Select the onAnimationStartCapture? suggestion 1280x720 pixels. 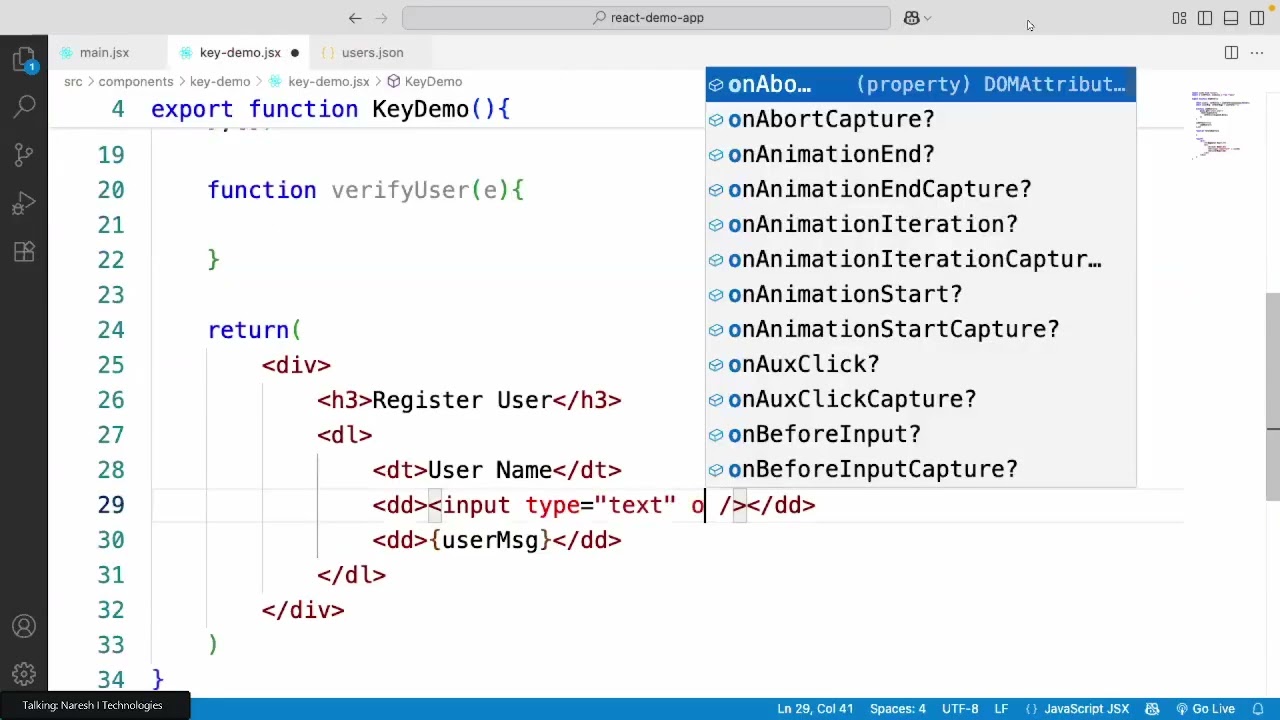[x=921, y=329]
